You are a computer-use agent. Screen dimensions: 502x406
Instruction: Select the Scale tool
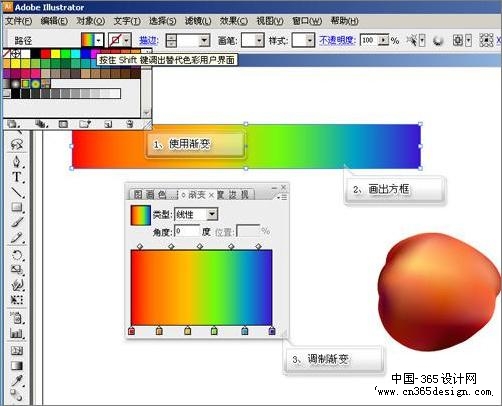click(17, 270)
